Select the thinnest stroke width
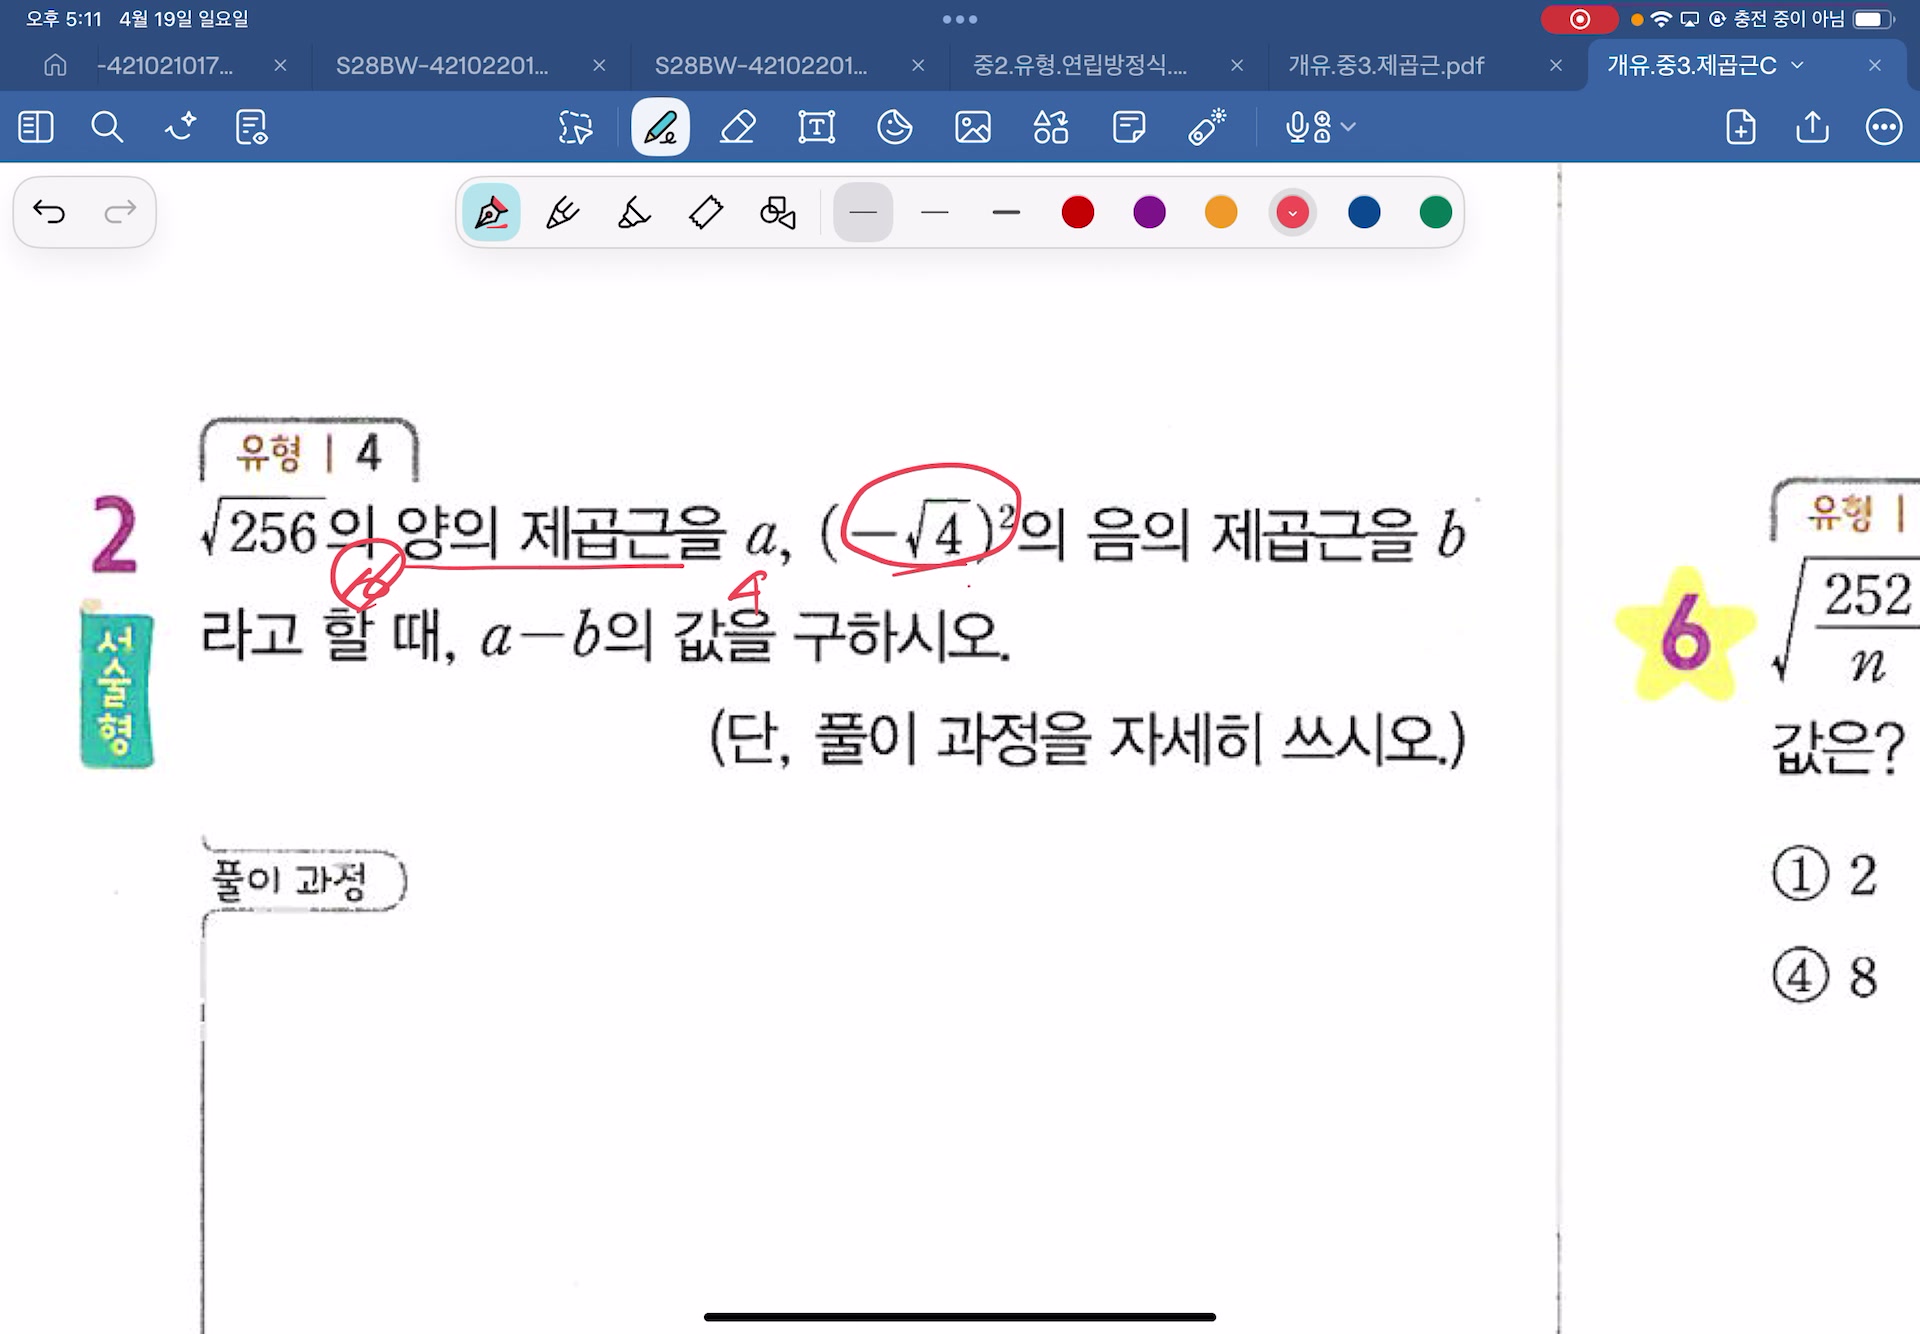The height and width of the screenshot is (1334, 1920). (863, 212)
